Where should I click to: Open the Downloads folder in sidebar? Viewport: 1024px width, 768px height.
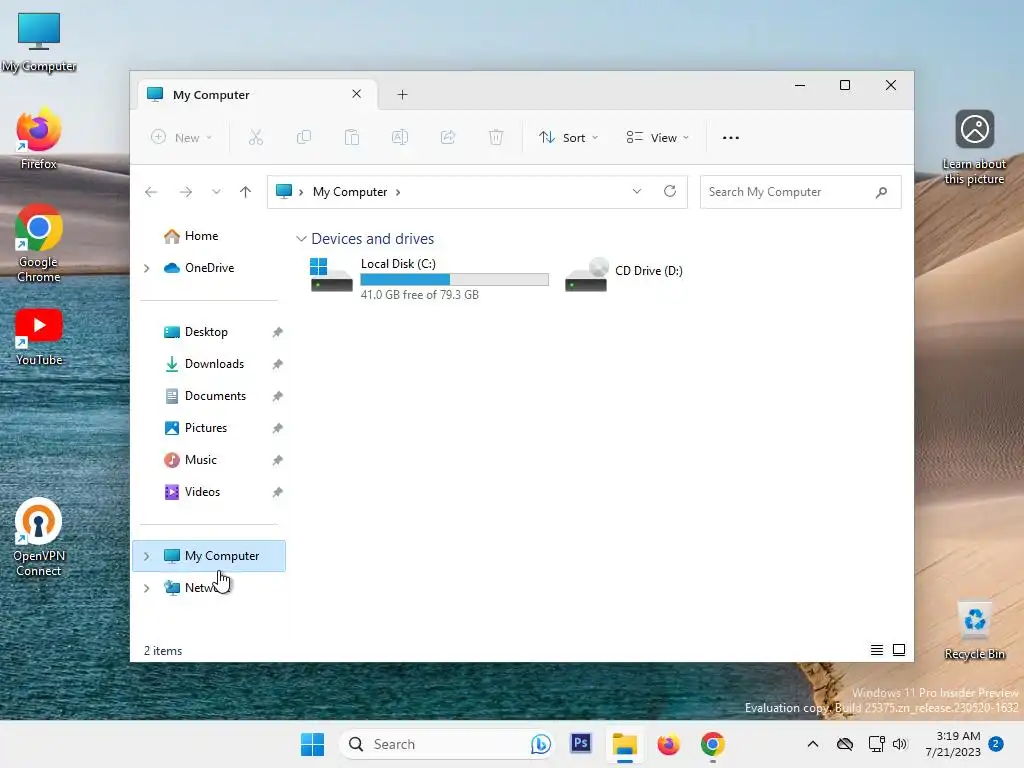[204, 364]
